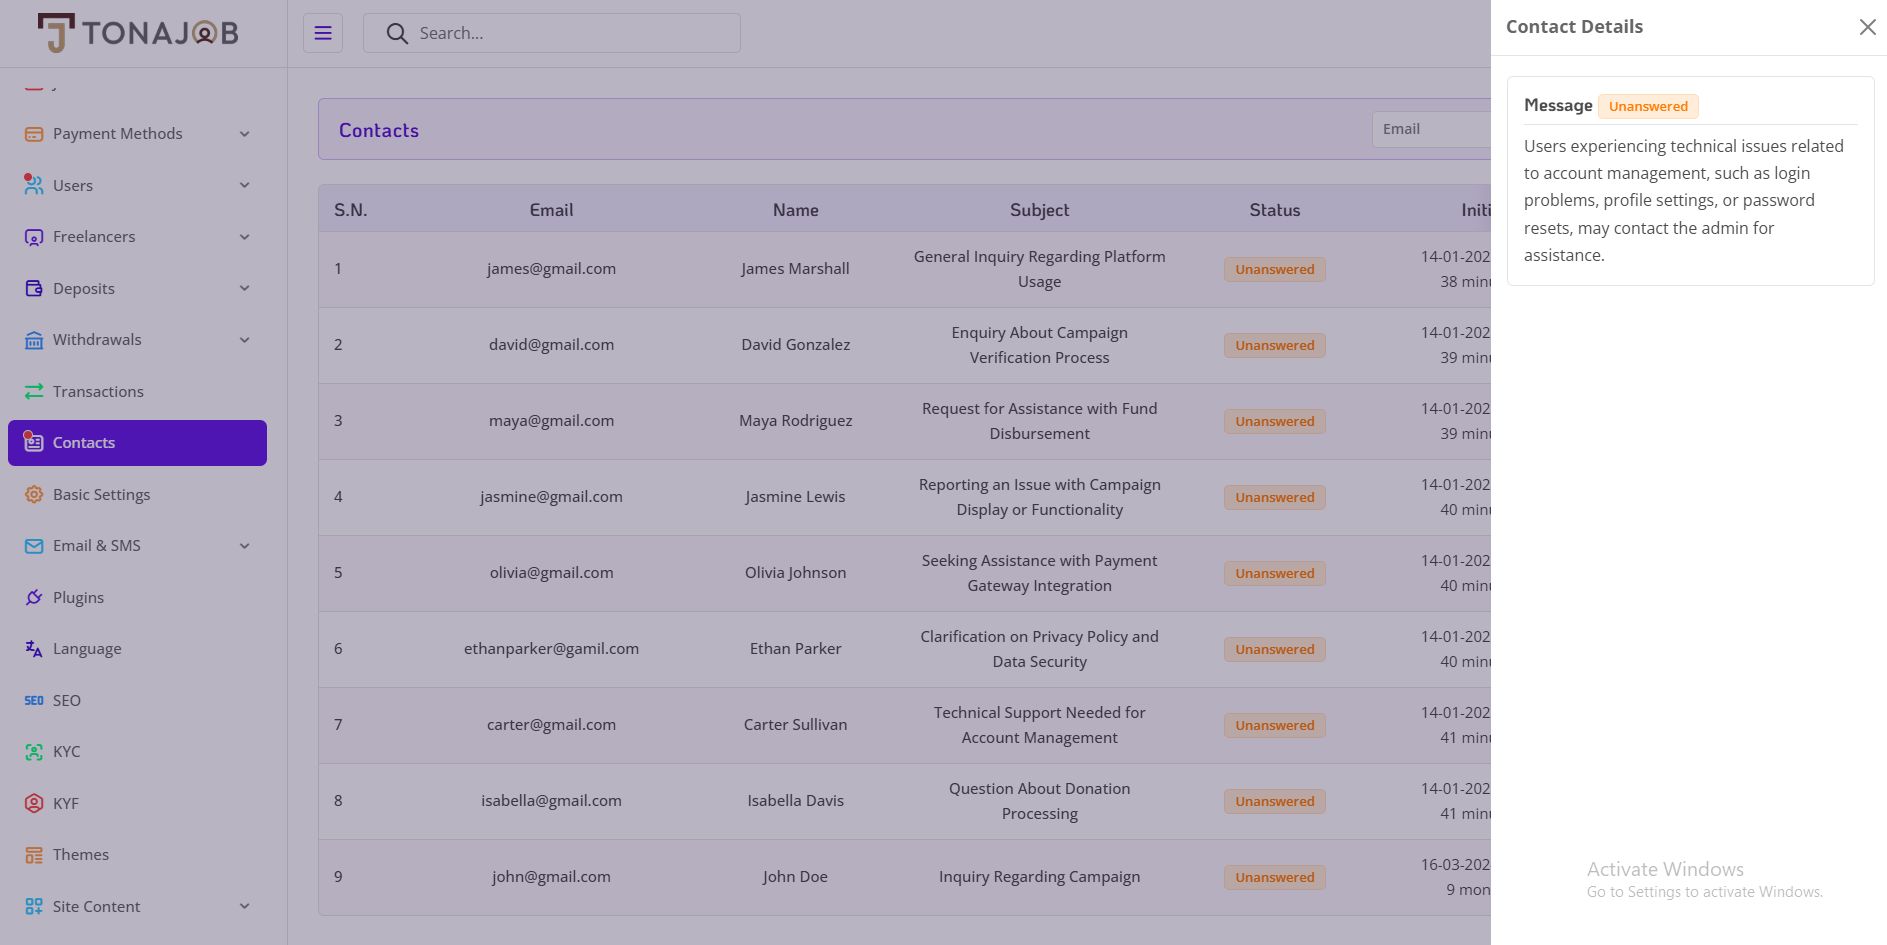Click subject Inquiry Regarding Campaign

[x=1039, y=877]
